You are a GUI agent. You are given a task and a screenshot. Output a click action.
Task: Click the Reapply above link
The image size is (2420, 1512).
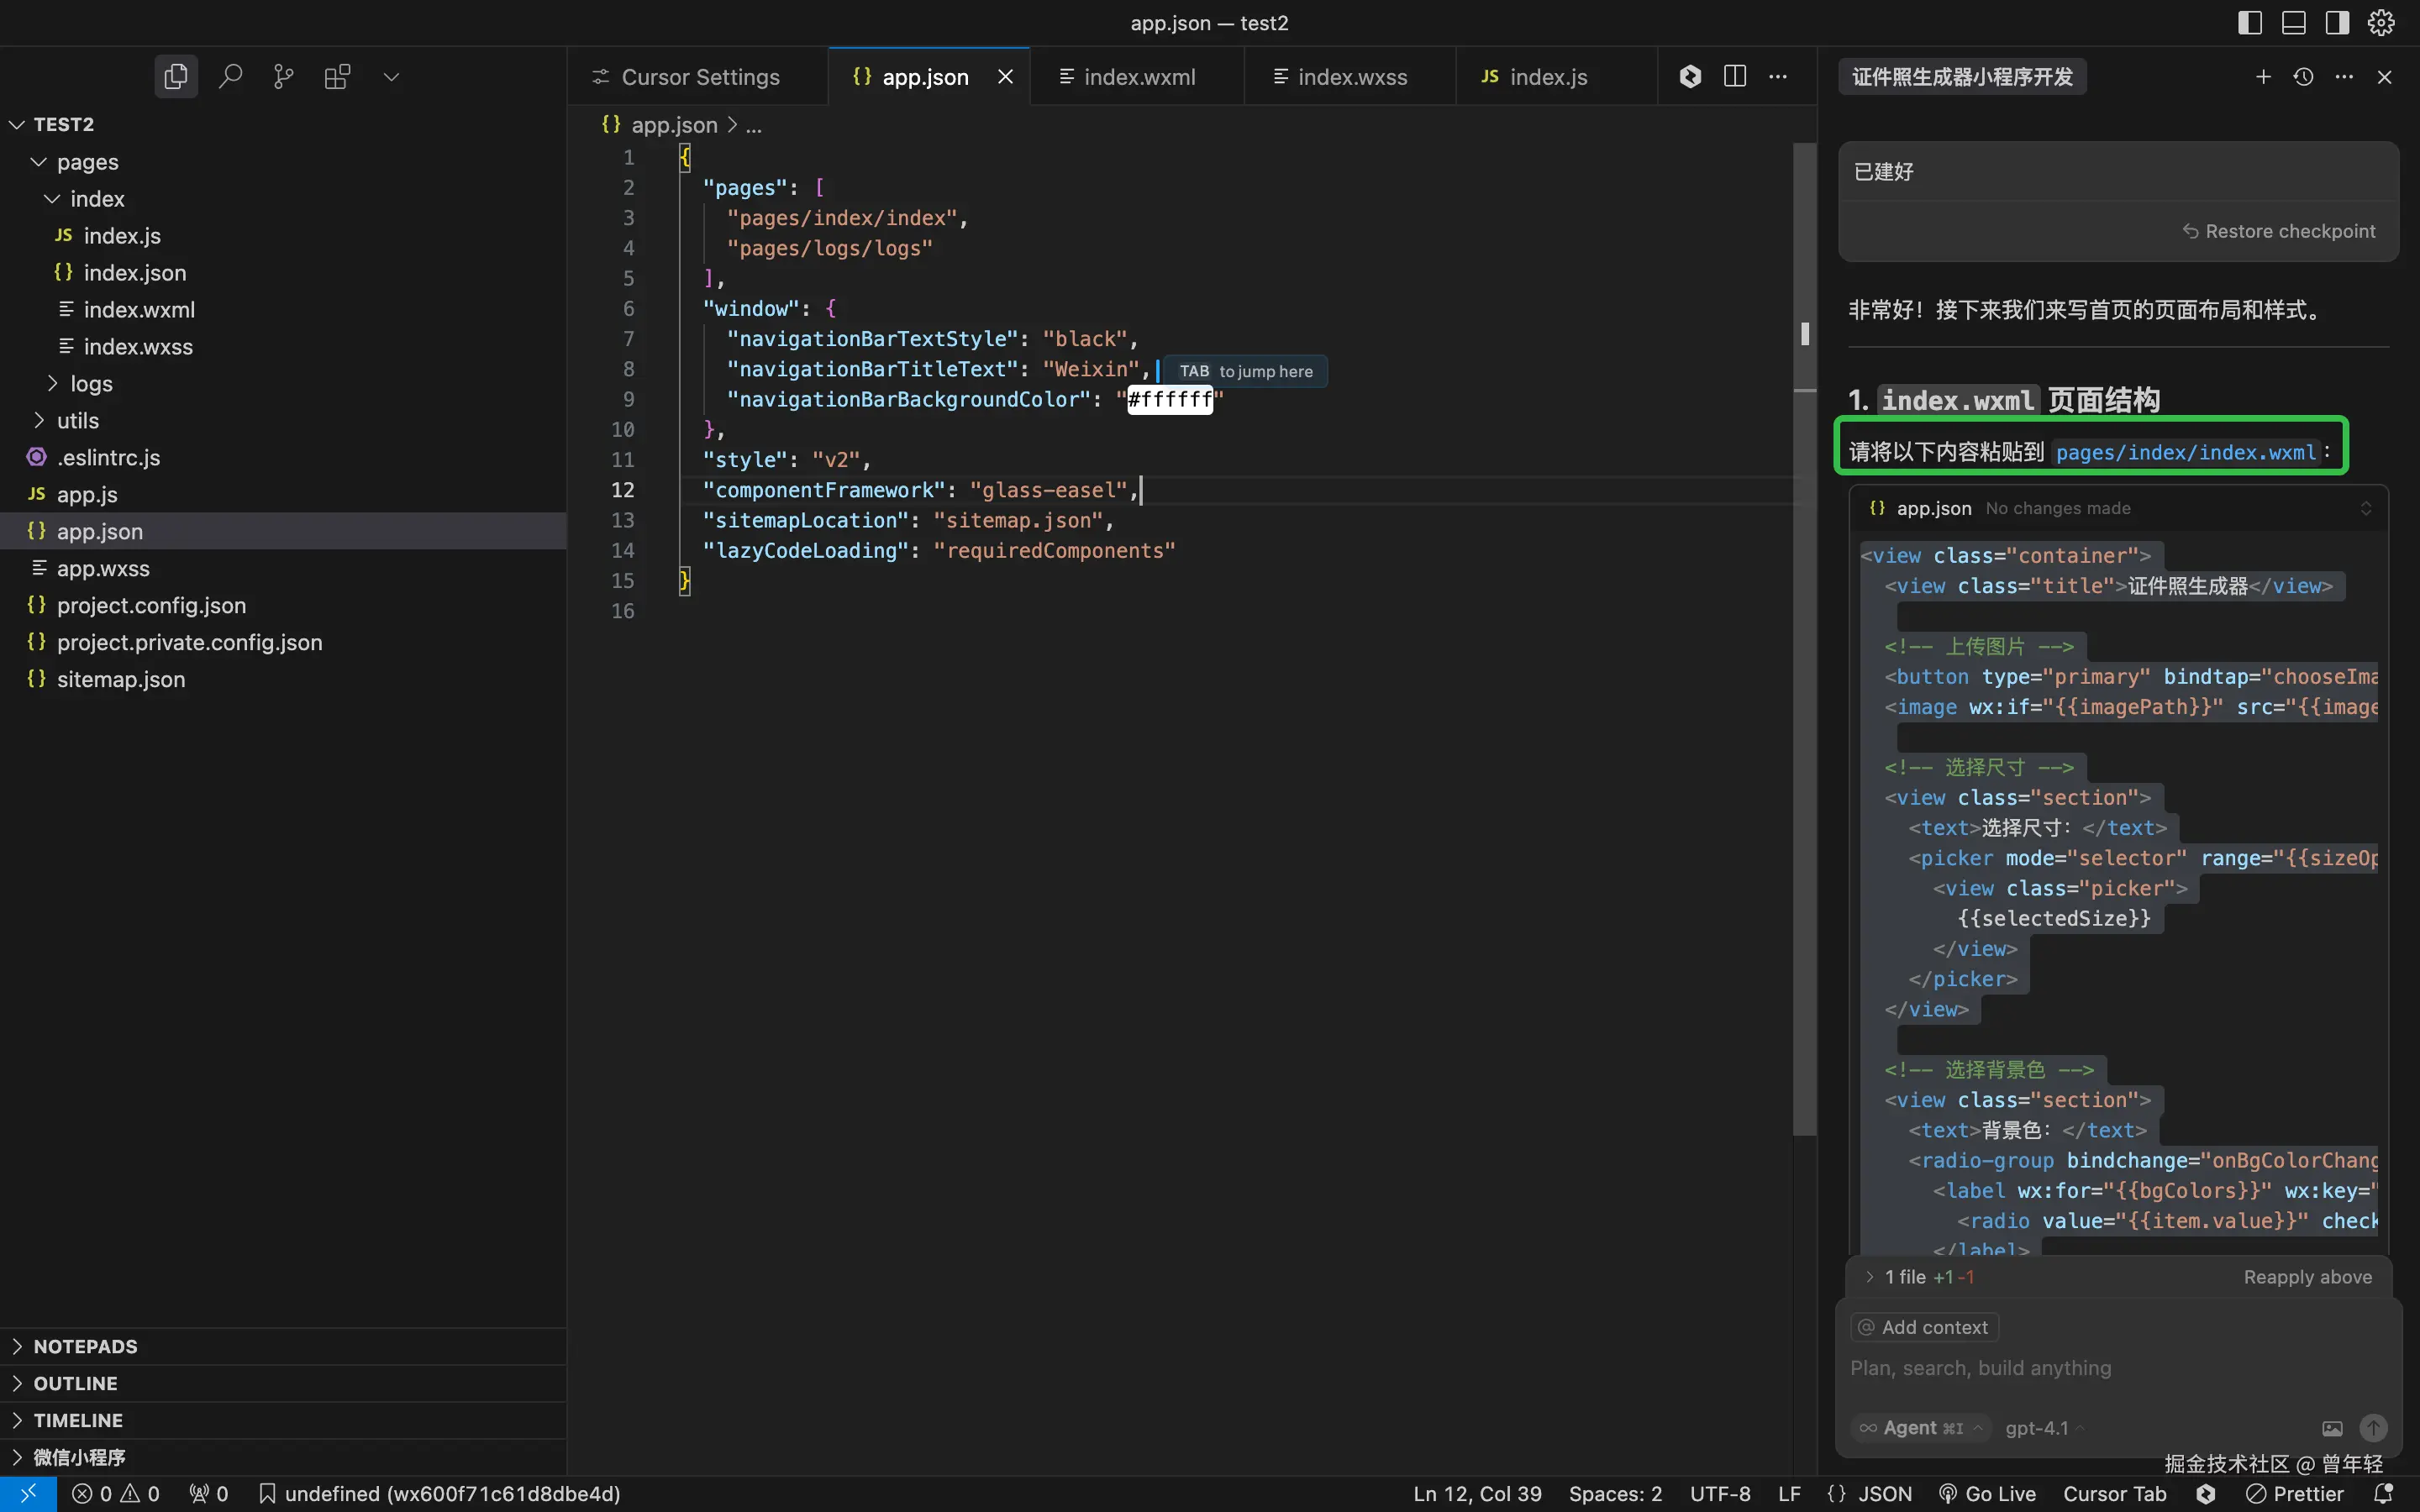click(2307, 1277)
